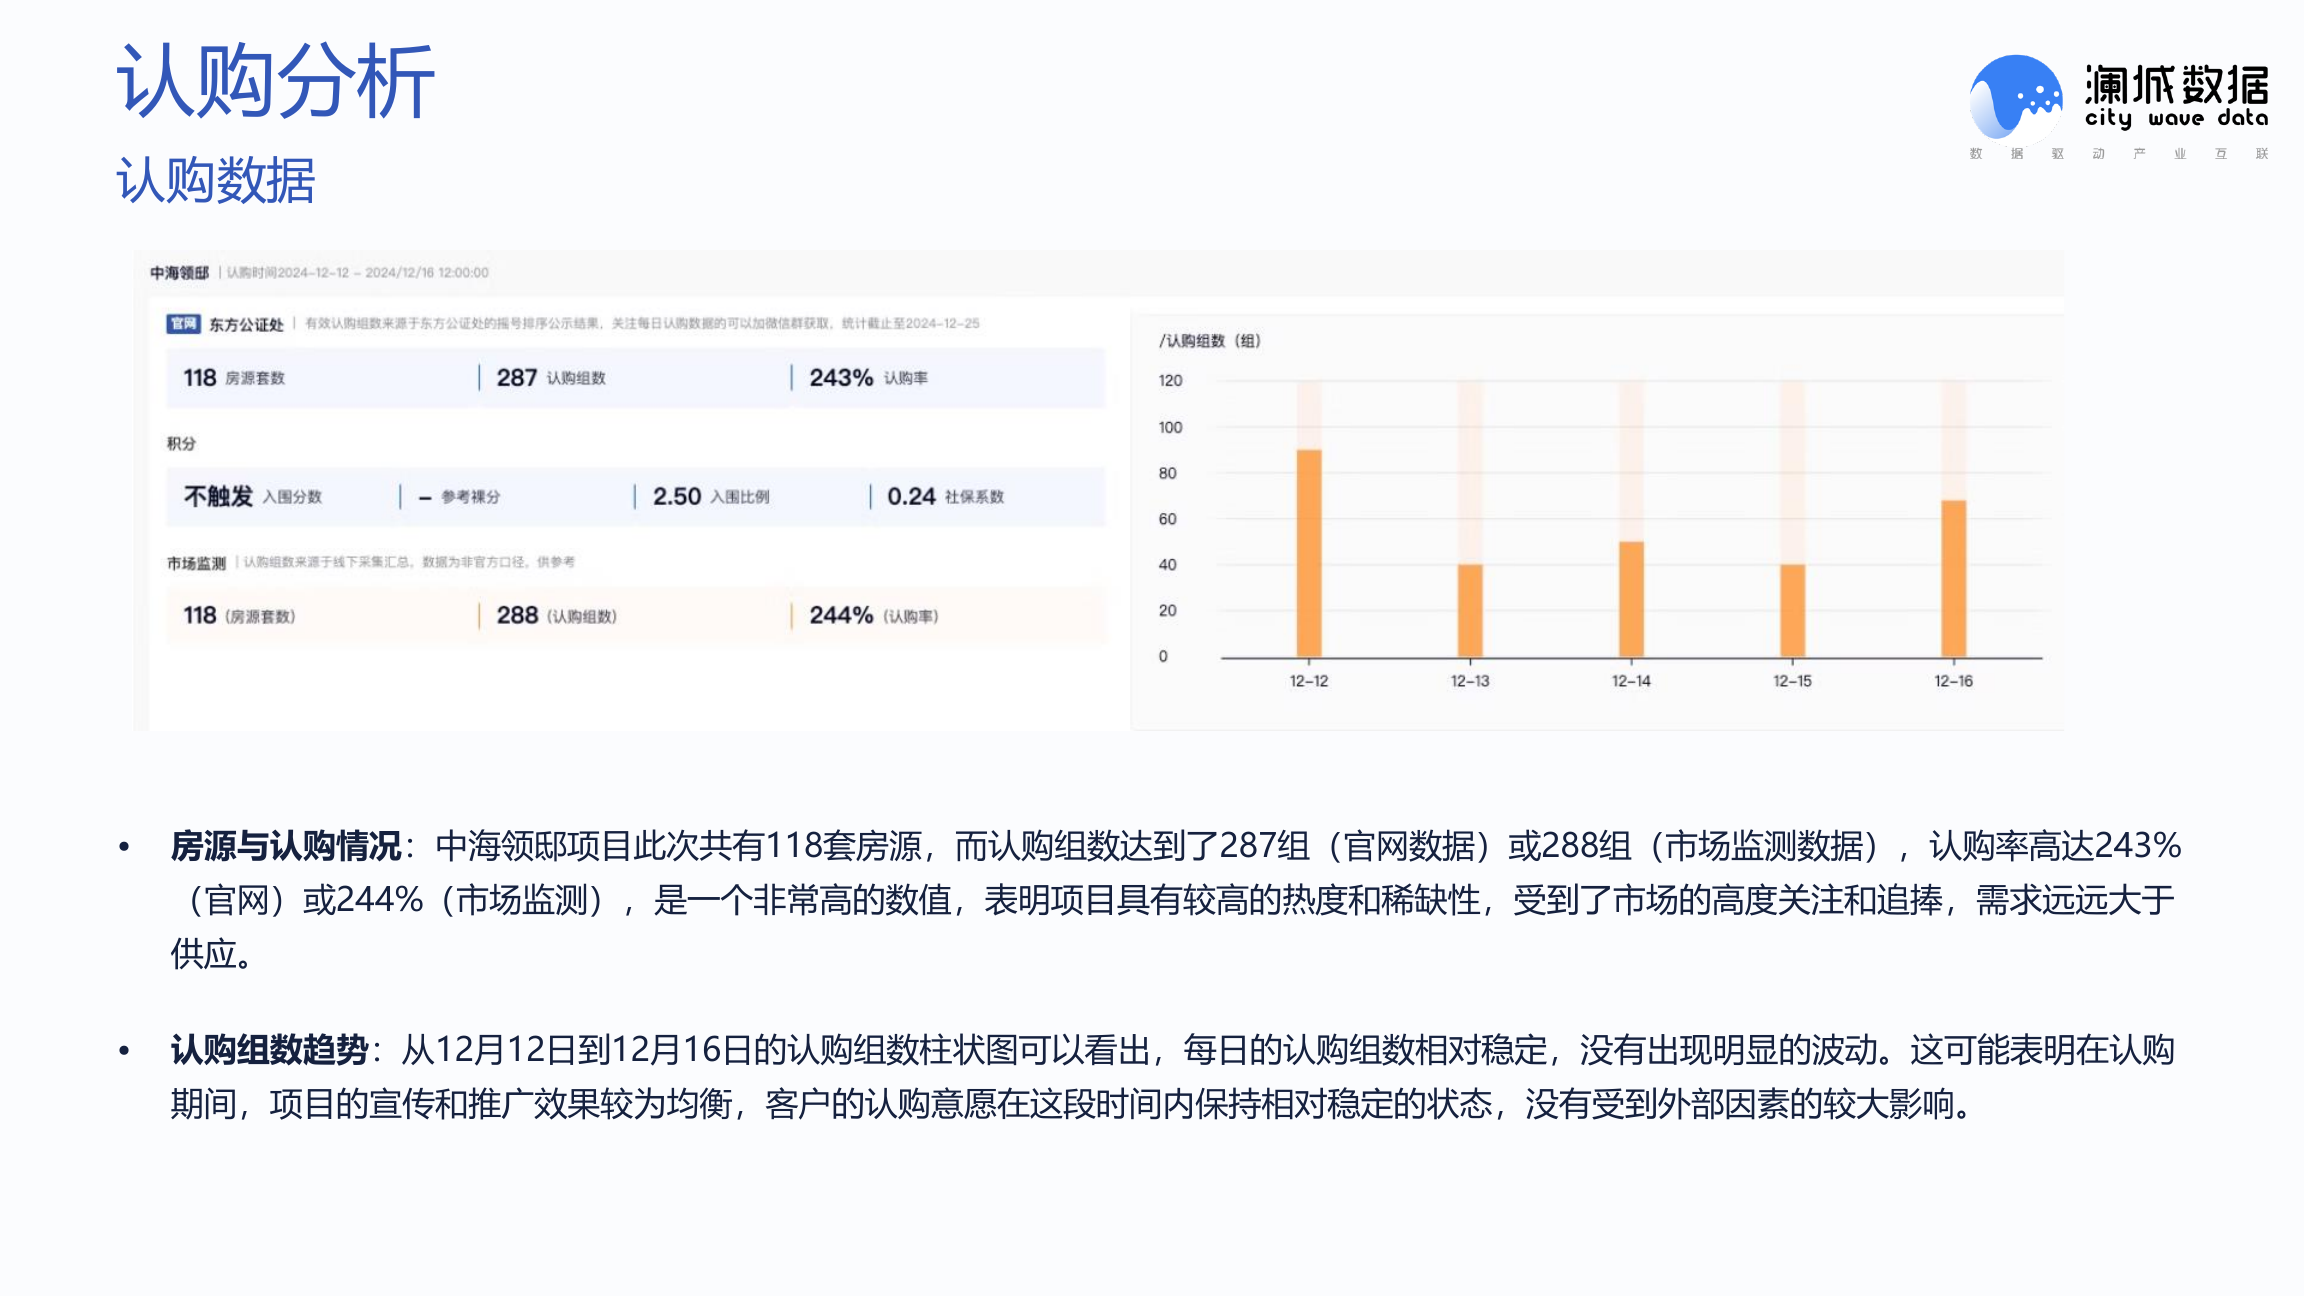Click the 官网 badge next to 东方公证处

tap(183, 324)
